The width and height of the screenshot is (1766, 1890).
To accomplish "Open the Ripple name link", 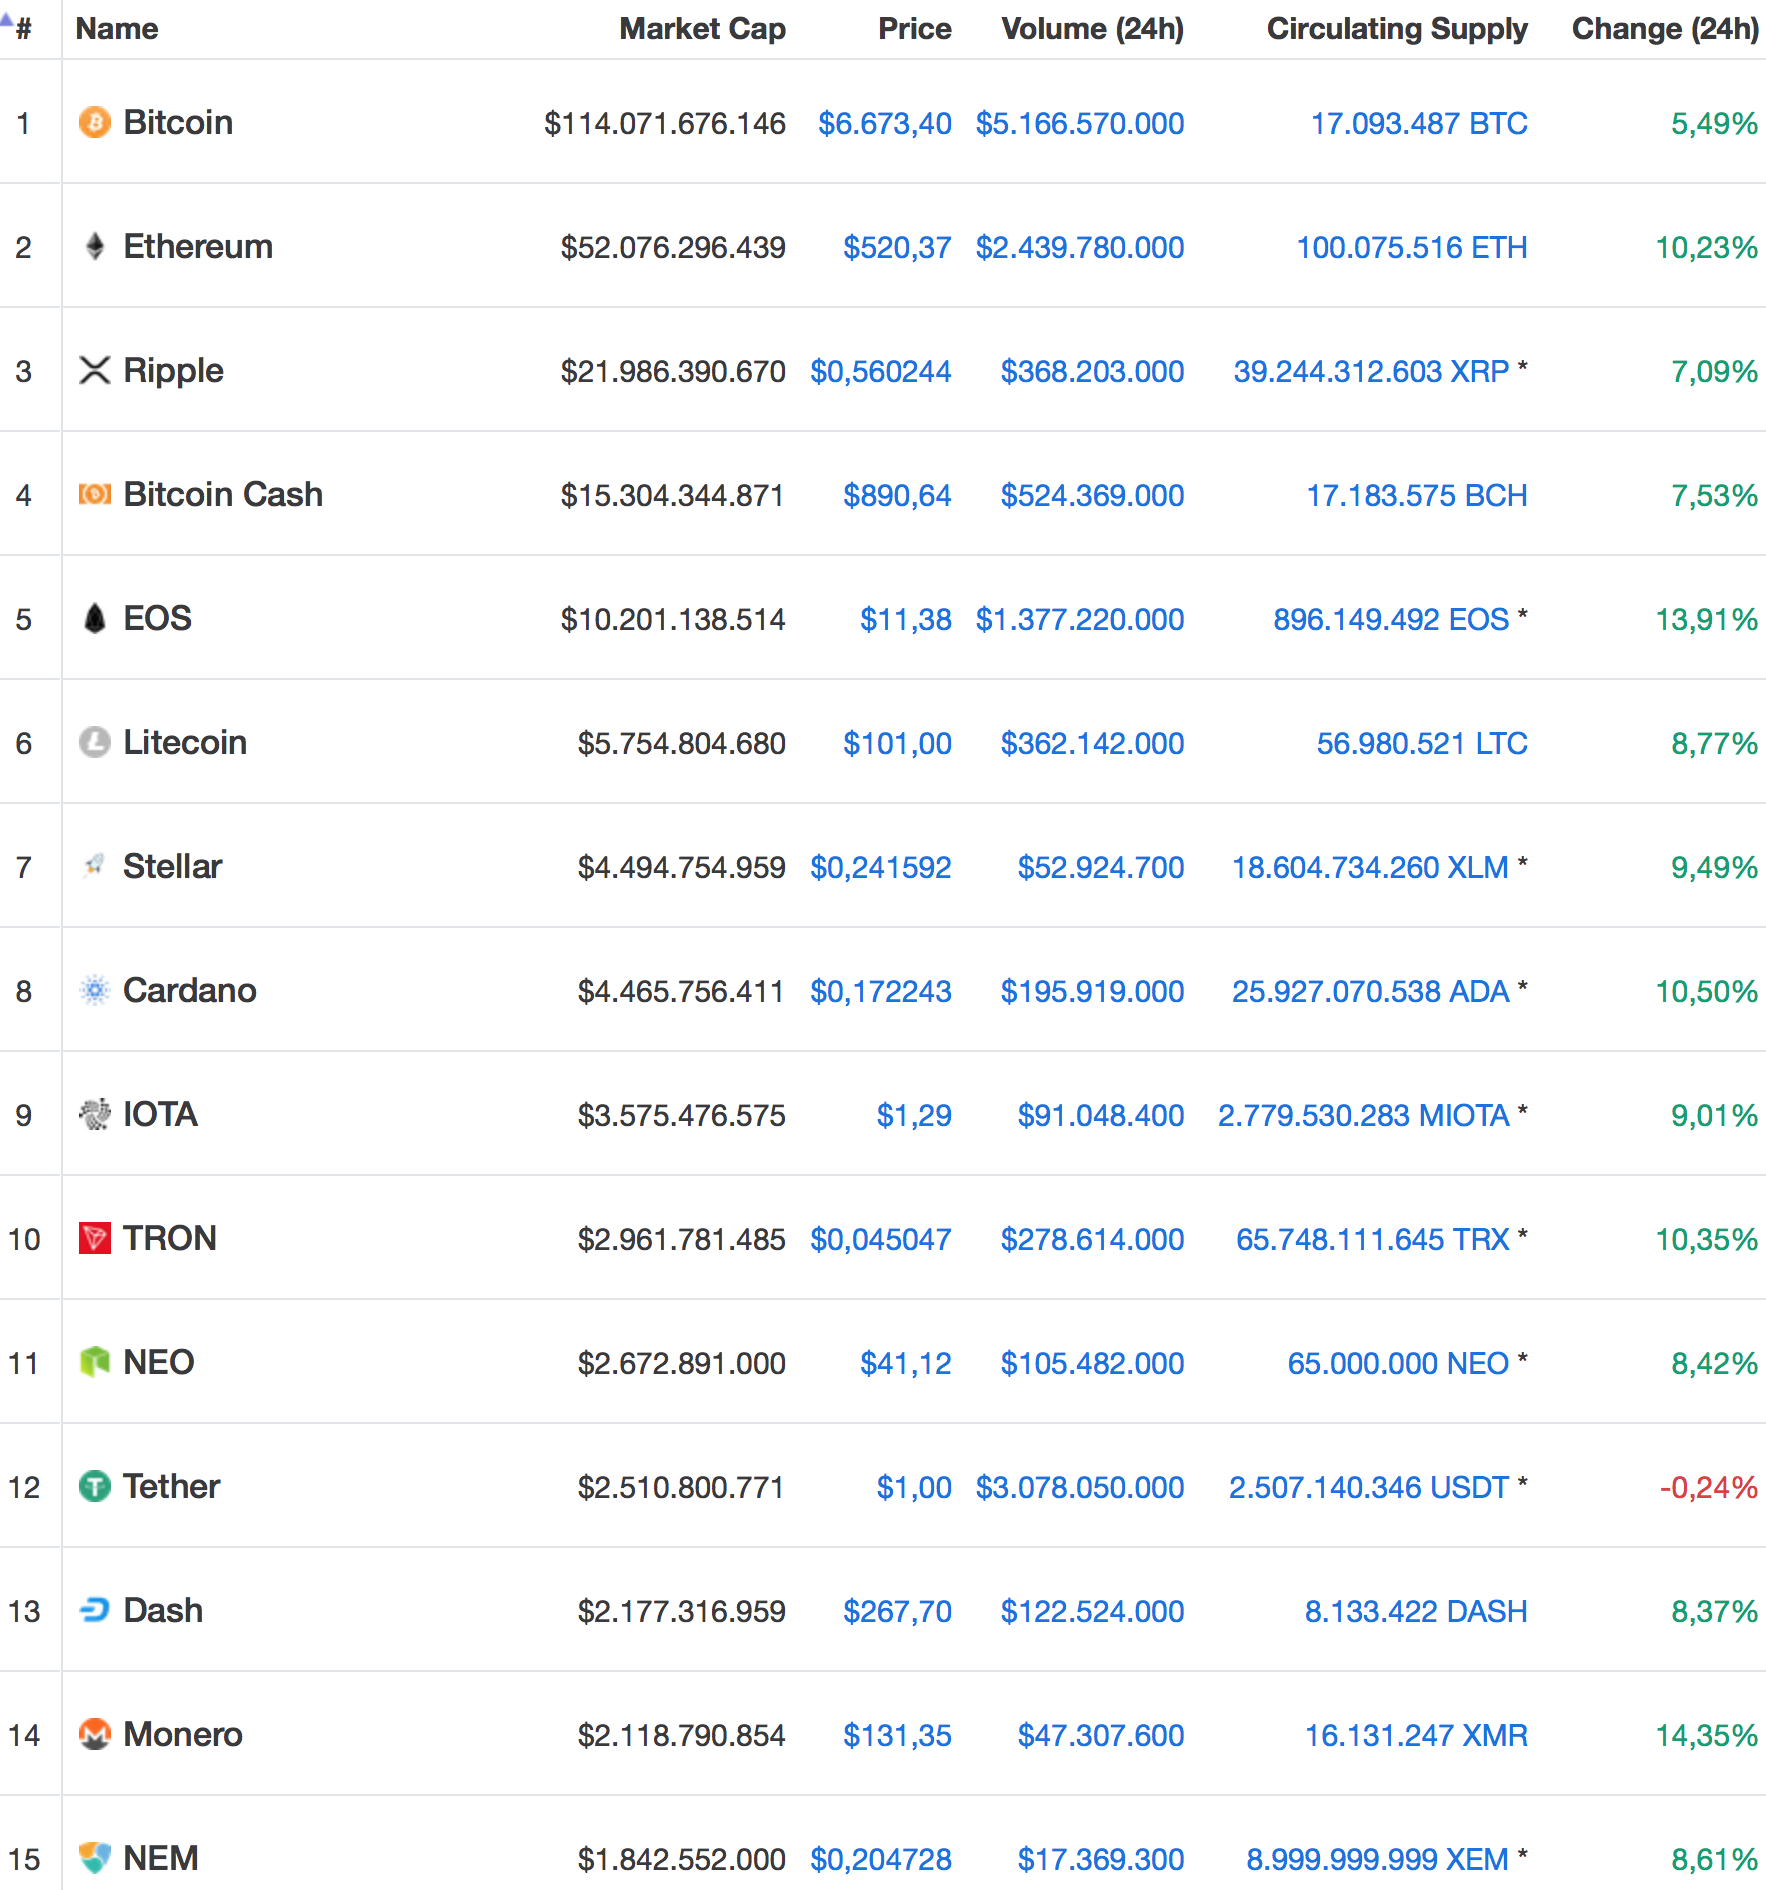I will tap(173, 370).
